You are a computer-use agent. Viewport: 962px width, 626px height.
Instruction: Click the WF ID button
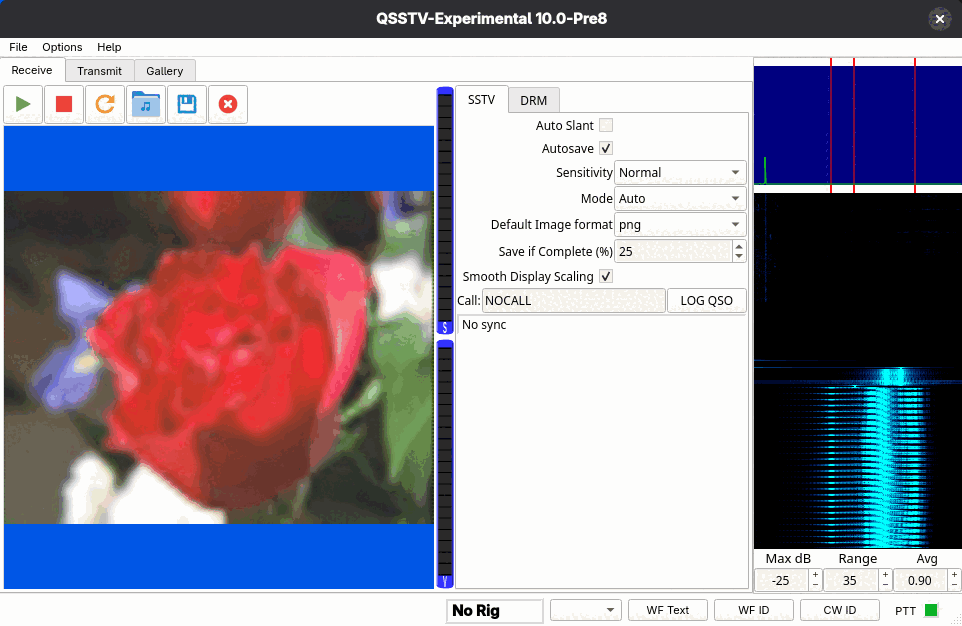click(x=753, y=610)
